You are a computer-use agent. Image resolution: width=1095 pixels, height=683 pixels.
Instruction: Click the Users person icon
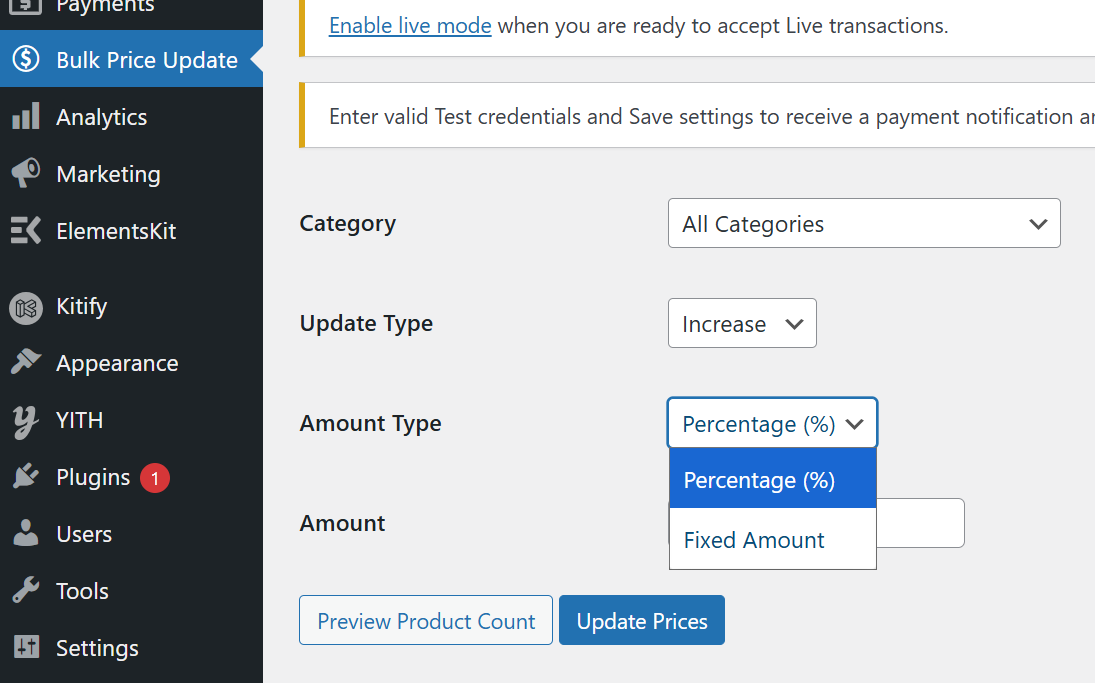pyautogui.click(x=26, y=534)
